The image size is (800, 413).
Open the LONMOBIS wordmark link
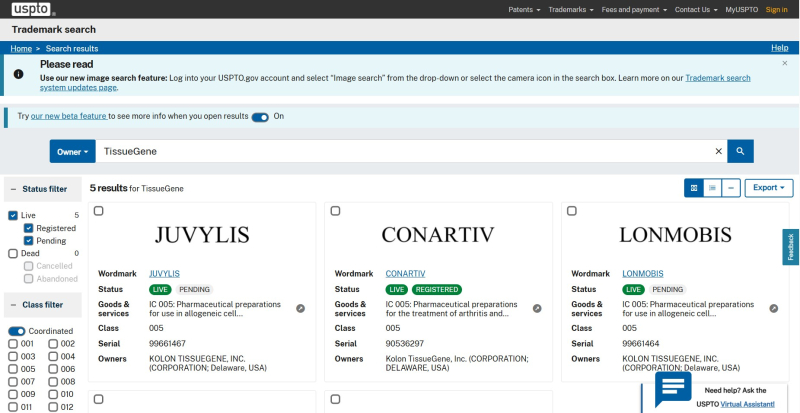coord(642,274)
